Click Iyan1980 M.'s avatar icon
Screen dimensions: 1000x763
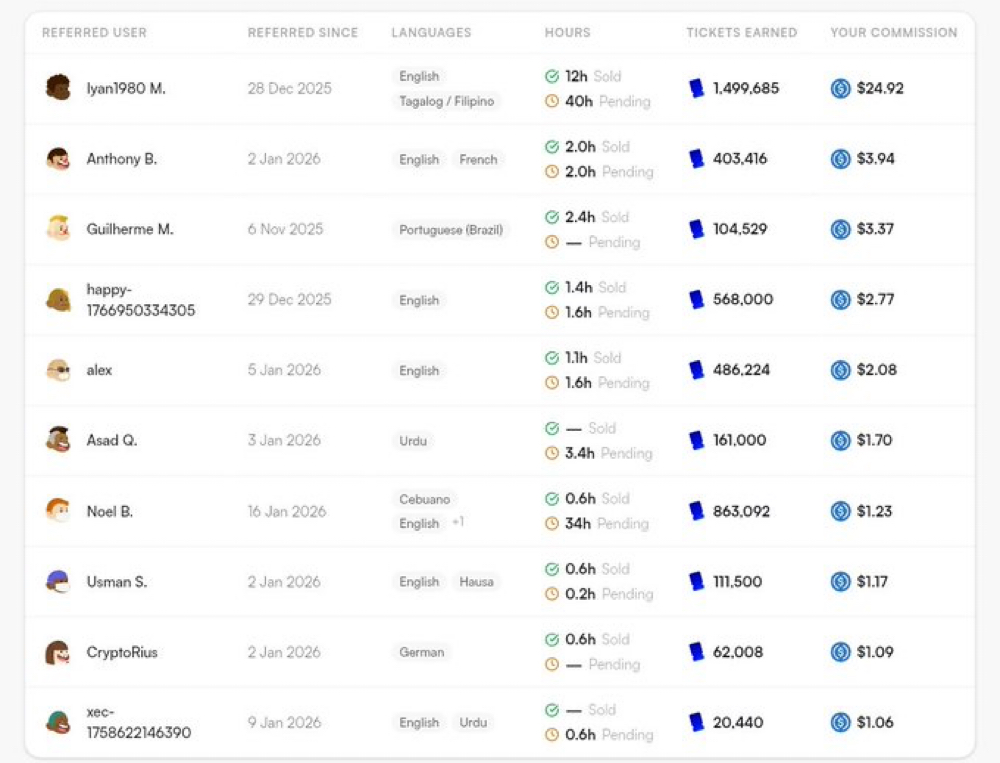pyautogui.click(x=58, y=88)
